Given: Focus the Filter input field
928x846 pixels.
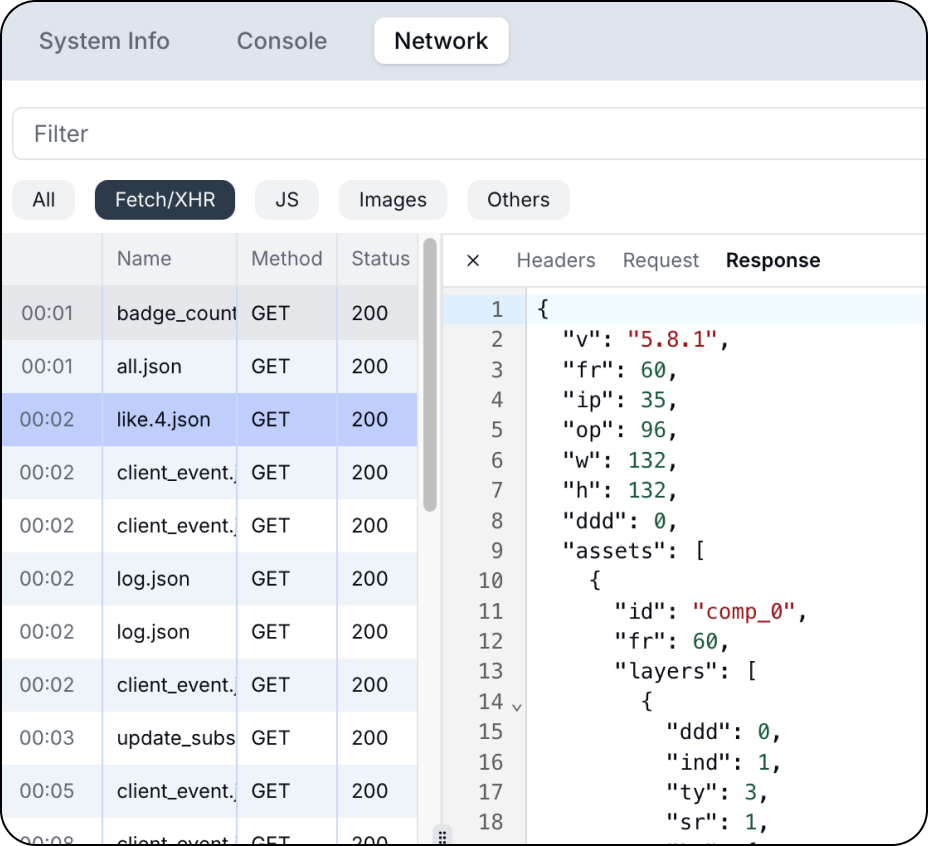Looking at the screenshot, I should [470, 134].
